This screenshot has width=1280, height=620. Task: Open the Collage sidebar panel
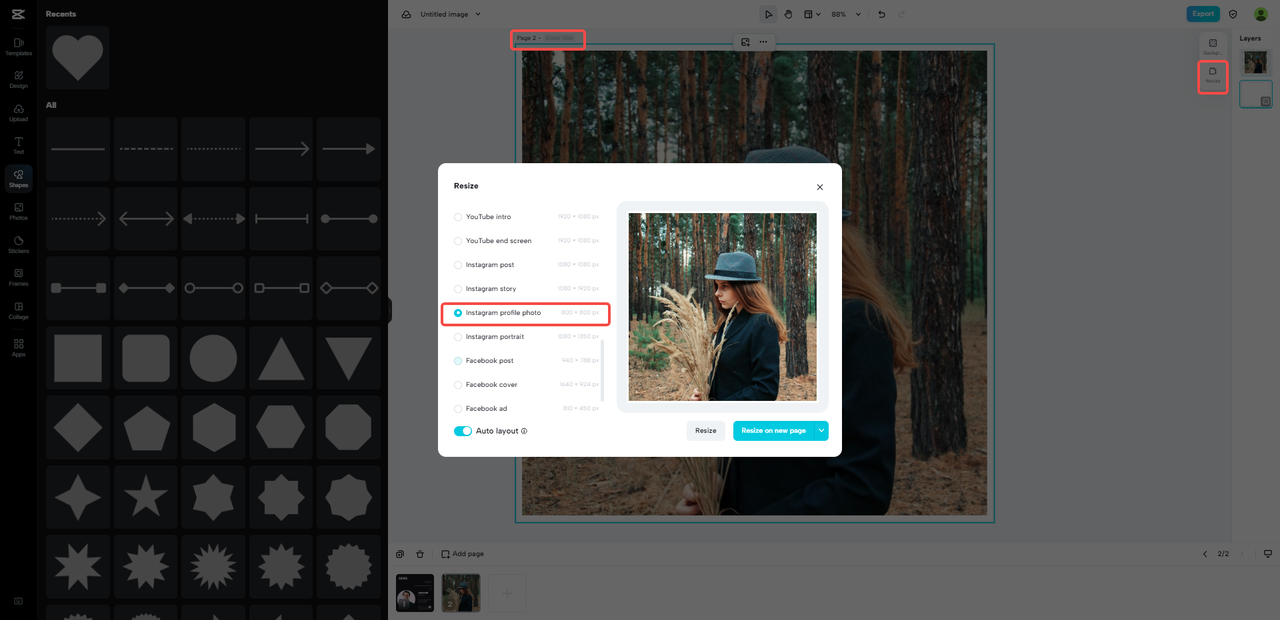(x=18, y=310)
